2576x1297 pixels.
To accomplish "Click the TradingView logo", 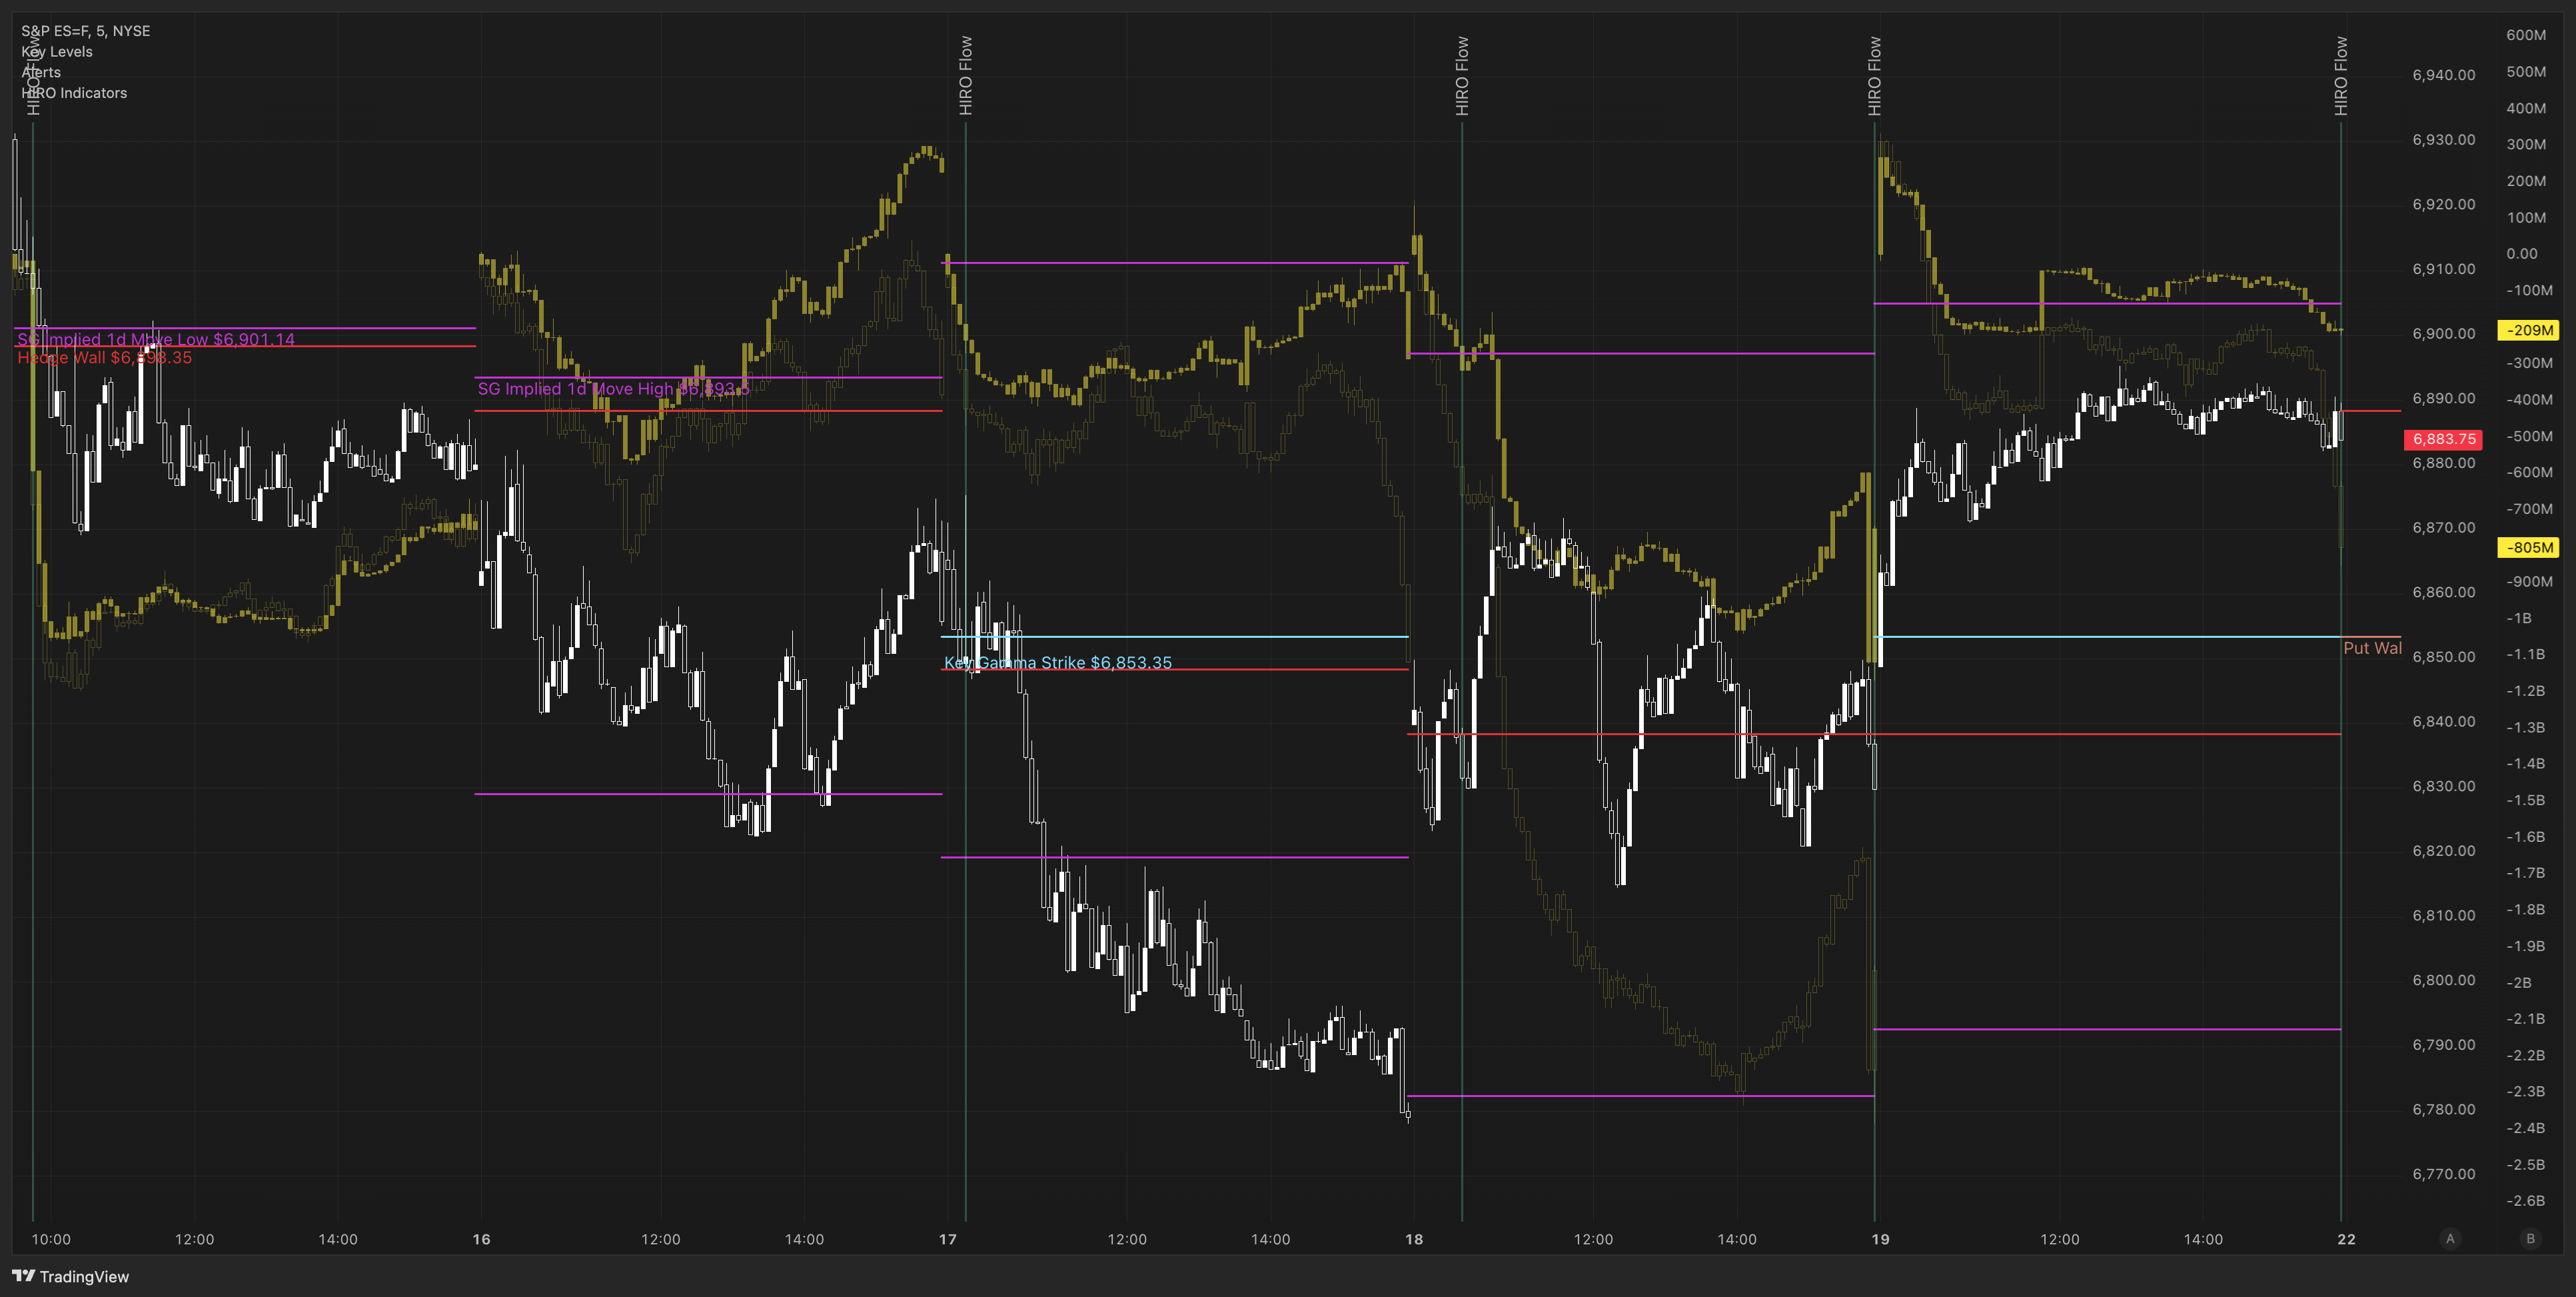I will coord(70,1276).
